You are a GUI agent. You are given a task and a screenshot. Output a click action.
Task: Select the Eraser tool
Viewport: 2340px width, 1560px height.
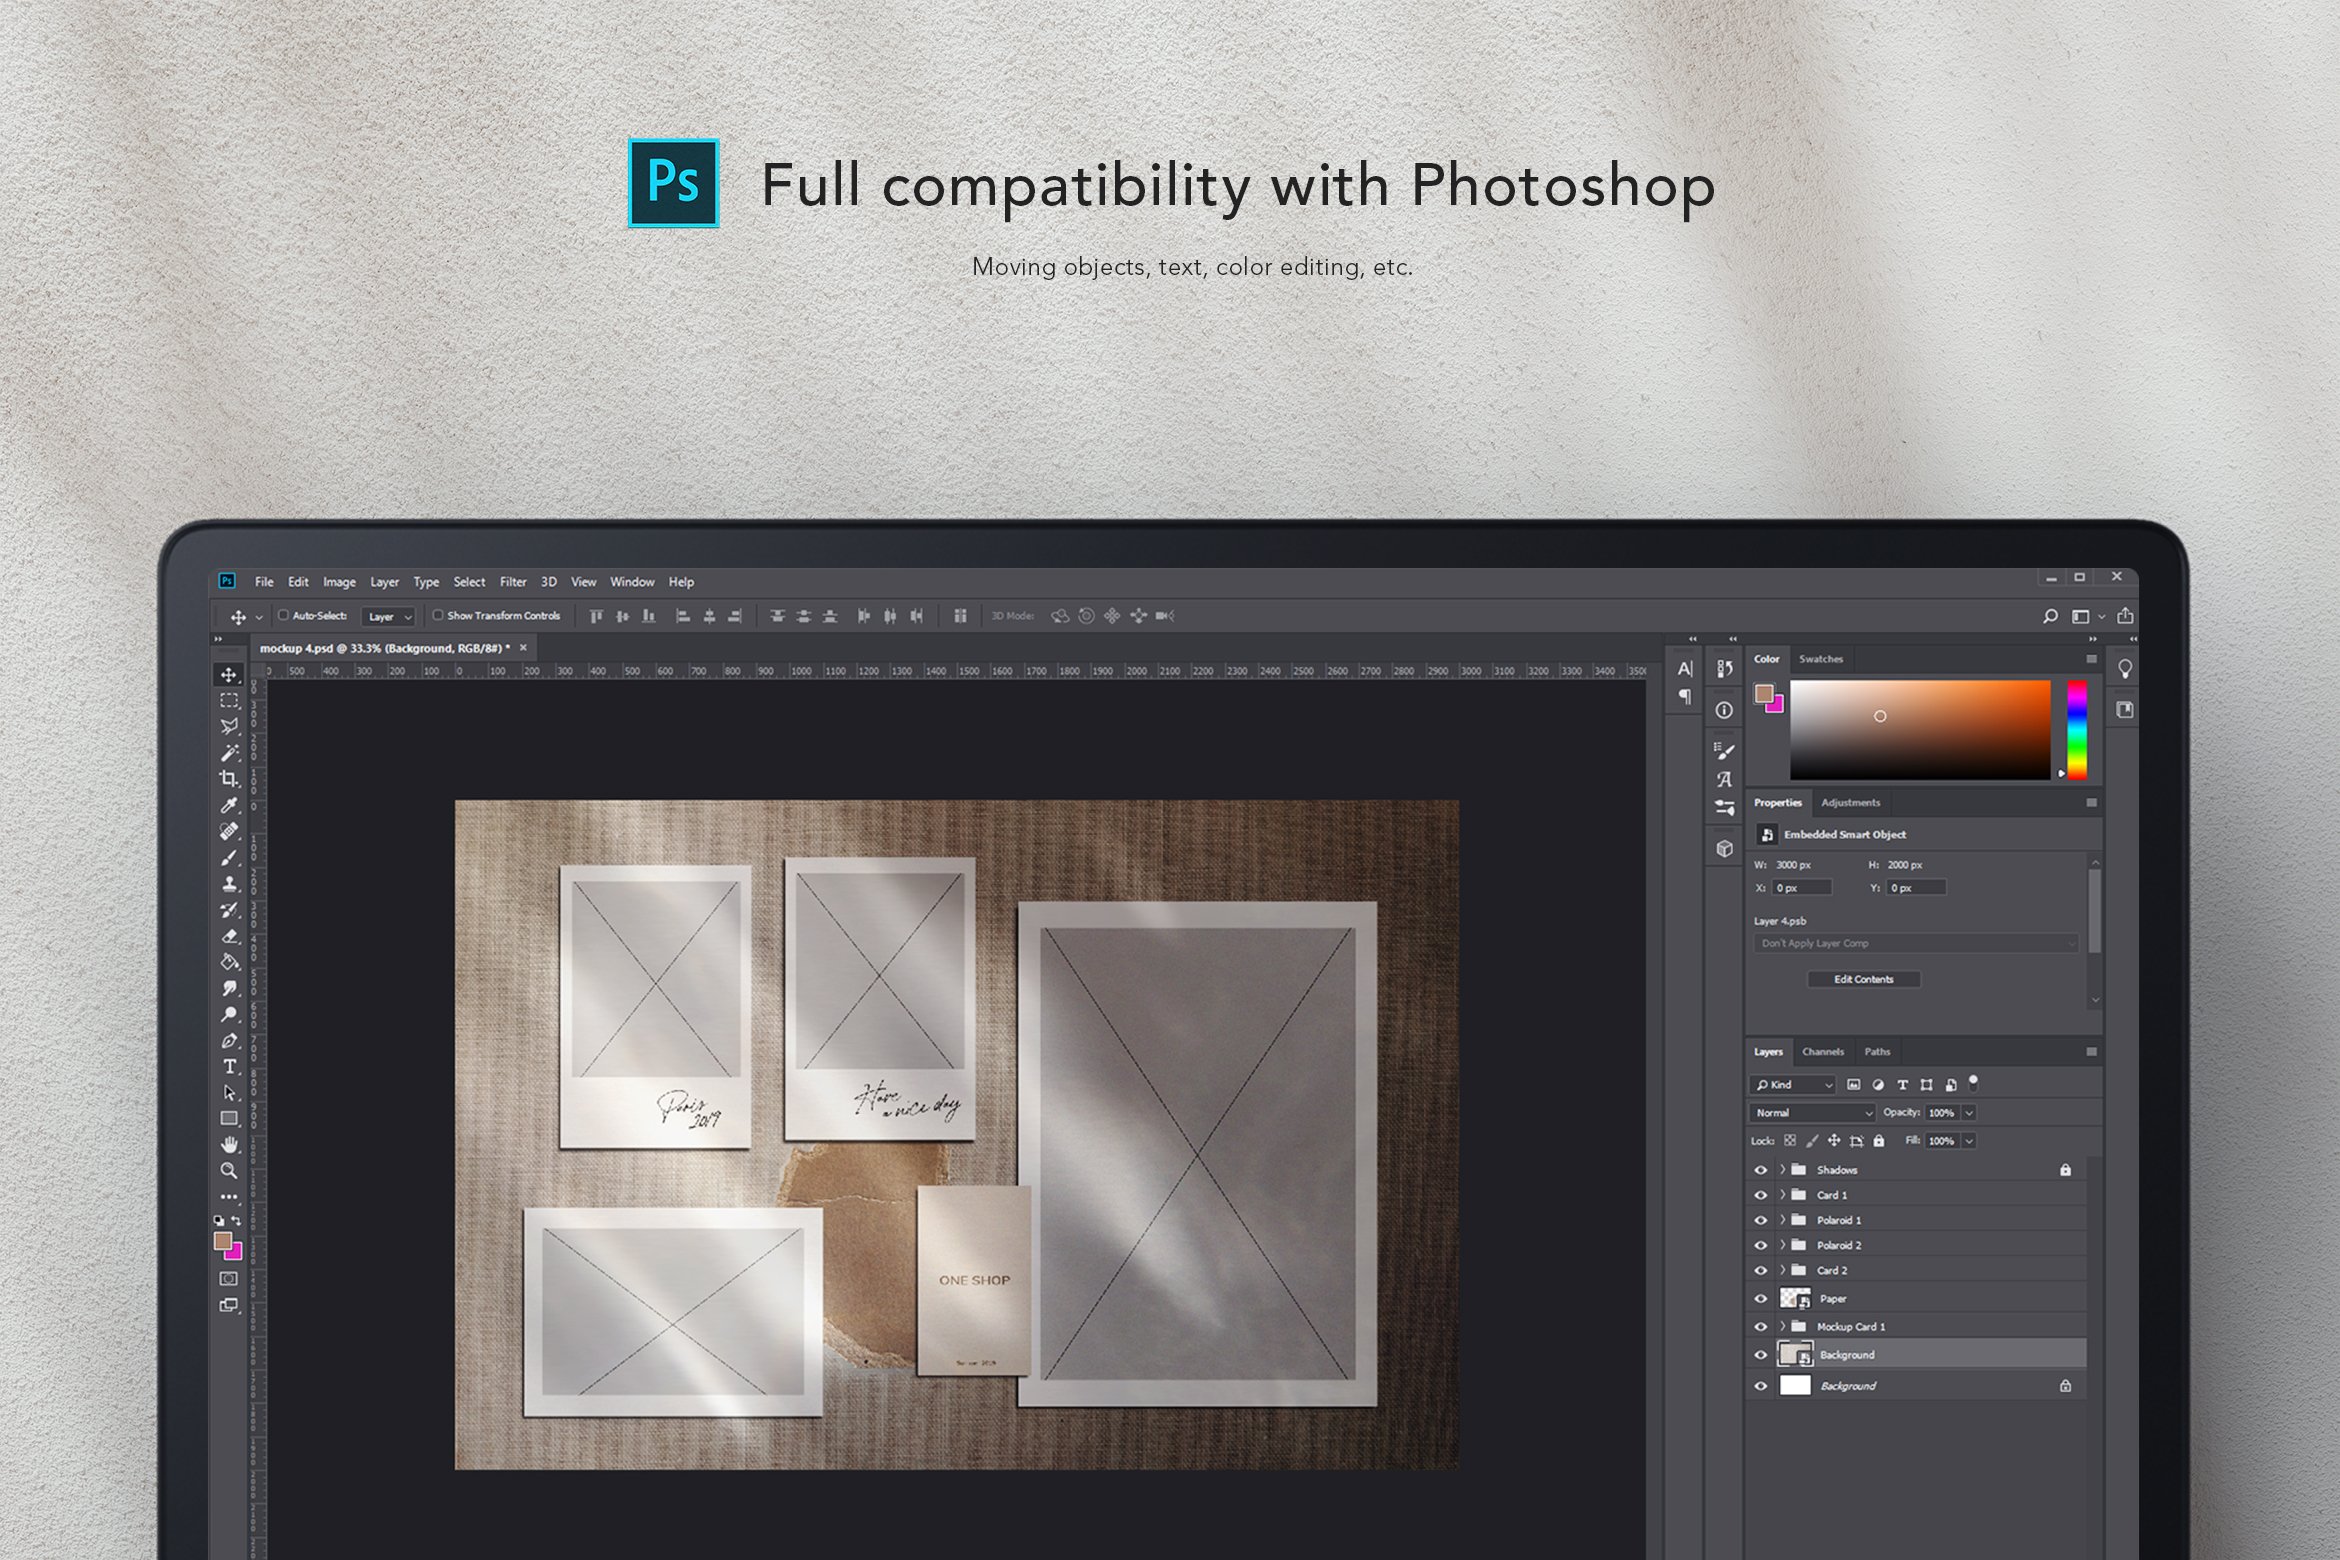(229, 936)
